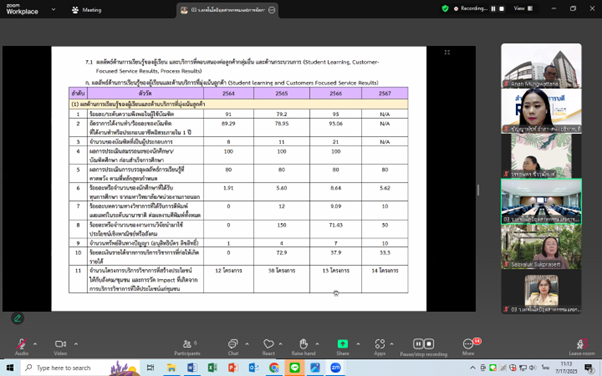Open the Apps icon

click(380, 344)
